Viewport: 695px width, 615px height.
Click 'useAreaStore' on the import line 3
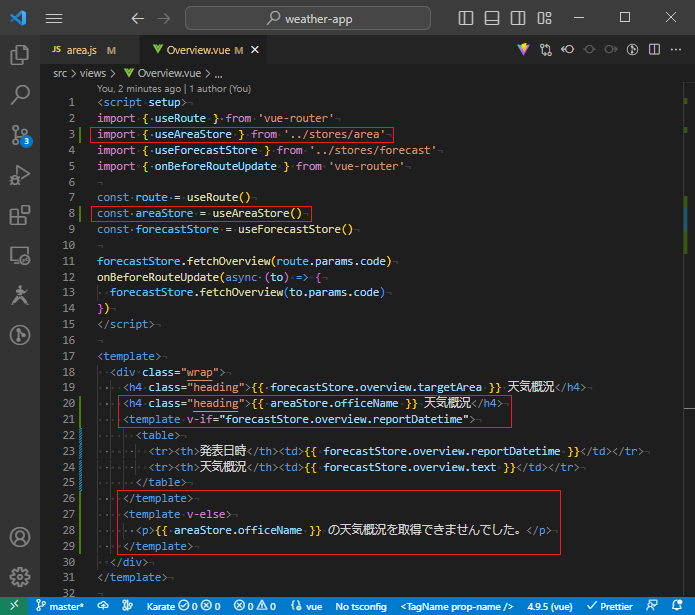tap(193, 134)
